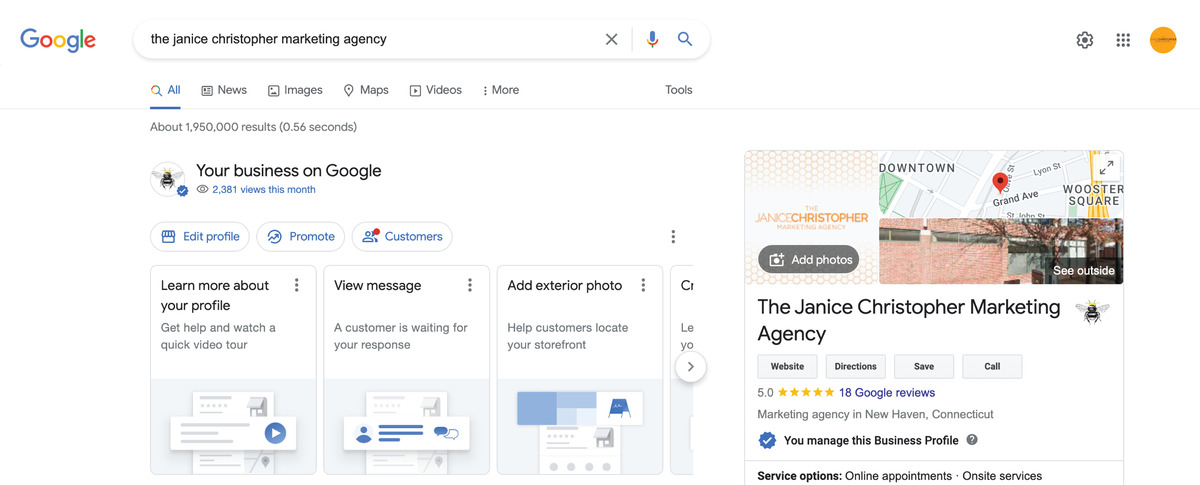Viewport: 1200px width, 485px height.
Task: Click the help icon beside 'You manage this Business Profile'
Action: (972, 440)
